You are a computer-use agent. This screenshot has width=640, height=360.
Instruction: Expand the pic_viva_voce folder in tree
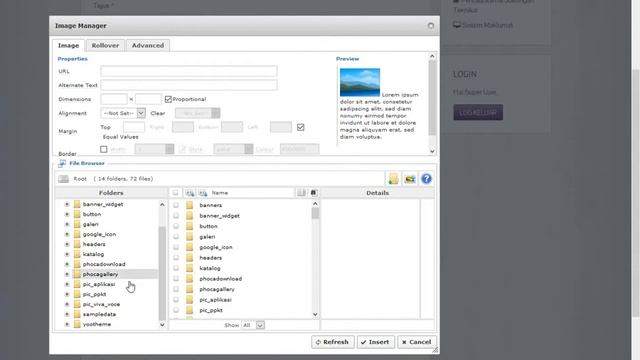(67, 304)
